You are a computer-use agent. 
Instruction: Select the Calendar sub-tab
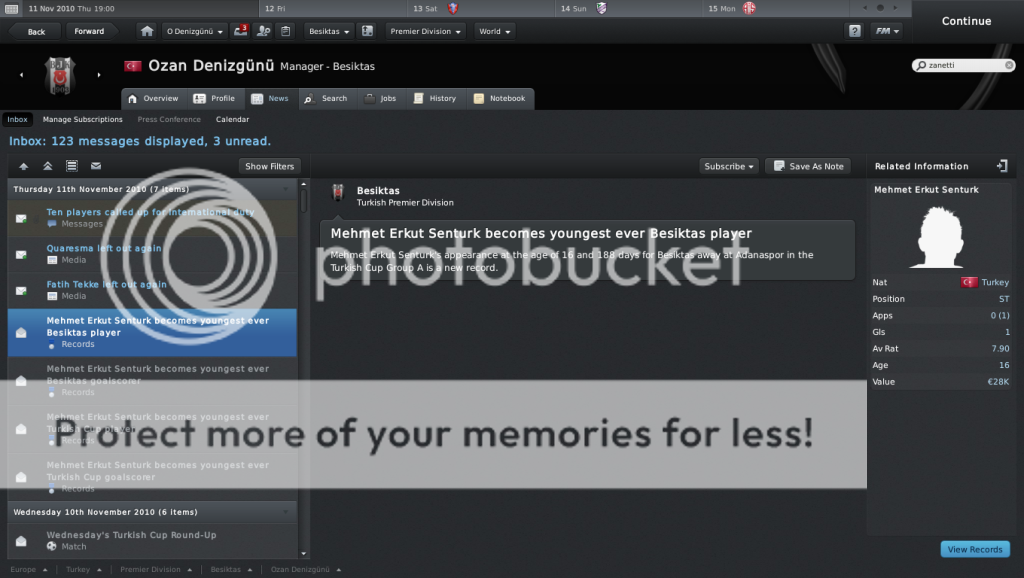coord(232,120)
